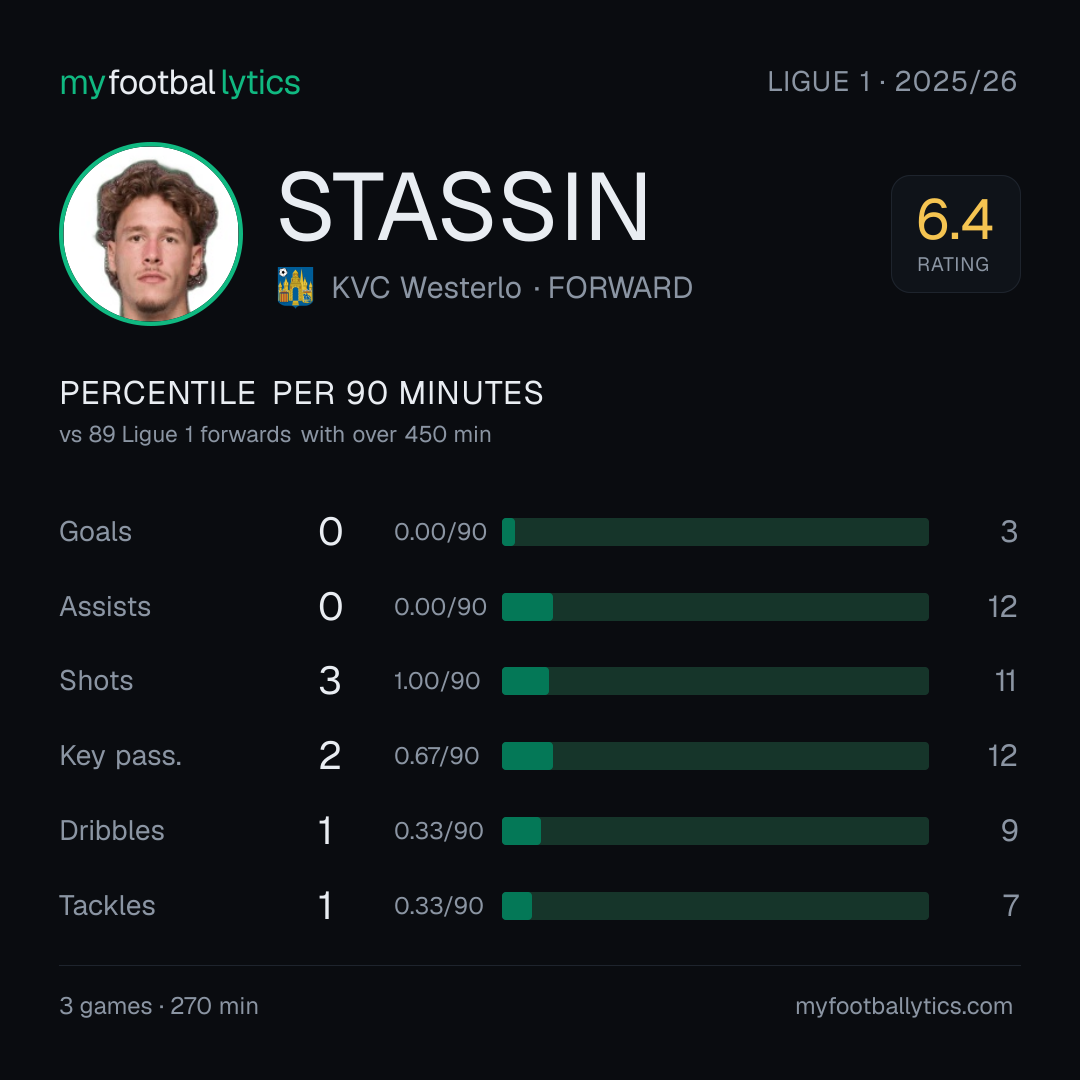Click the KVC Westerlo club crest icon
The image size is (1080, 1080).
click(x=295, y=287)
